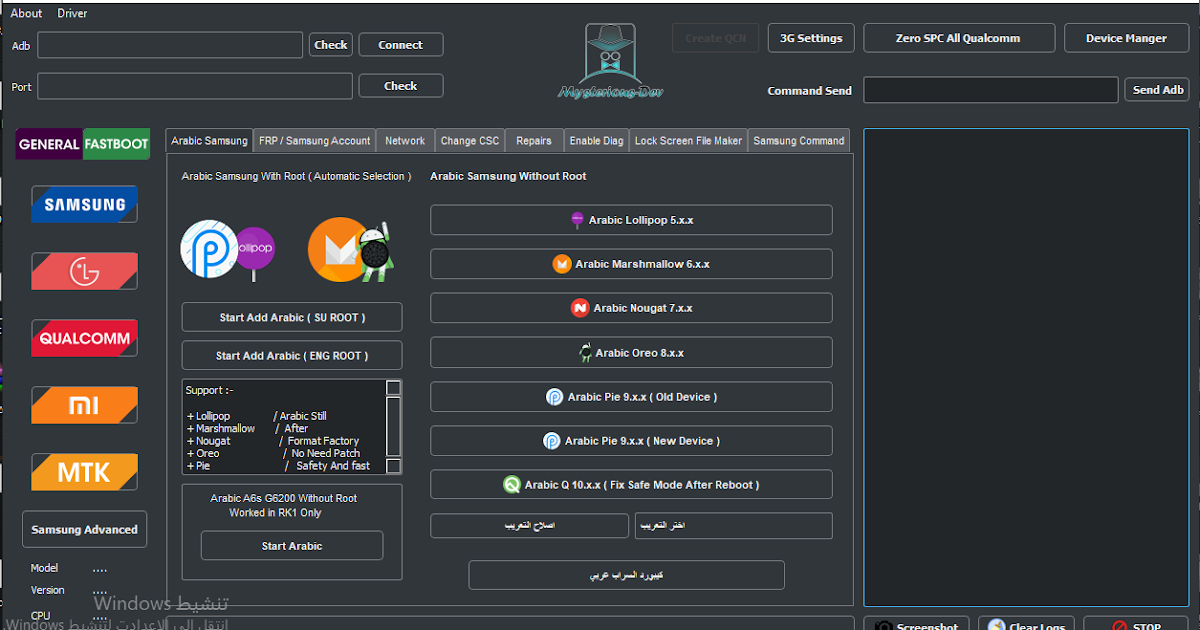Click the Connect button
Image resolution: width=1200 pixels, height=630 pixels.
coord(401,45)
